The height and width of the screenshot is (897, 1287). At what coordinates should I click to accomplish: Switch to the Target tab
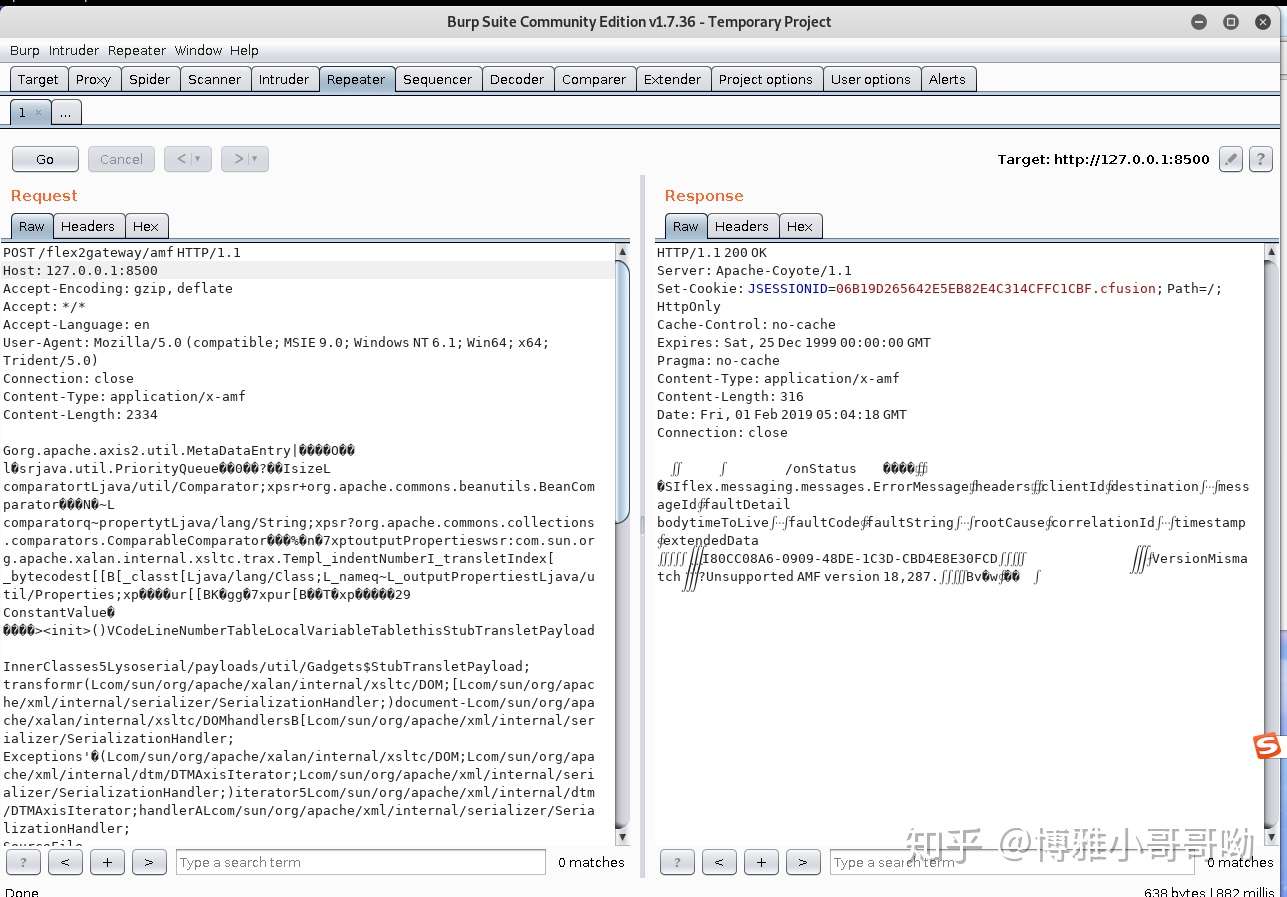coord(38,79)
